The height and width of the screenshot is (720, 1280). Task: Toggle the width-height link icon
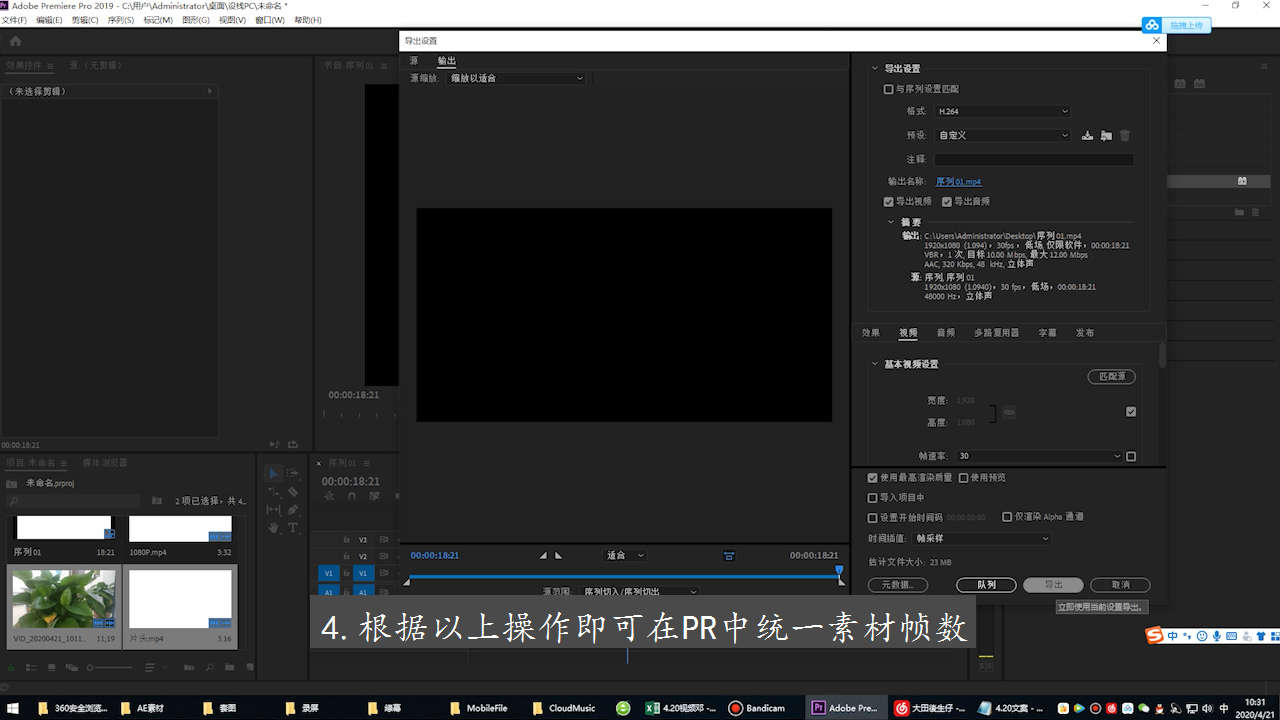(1010, 412)
